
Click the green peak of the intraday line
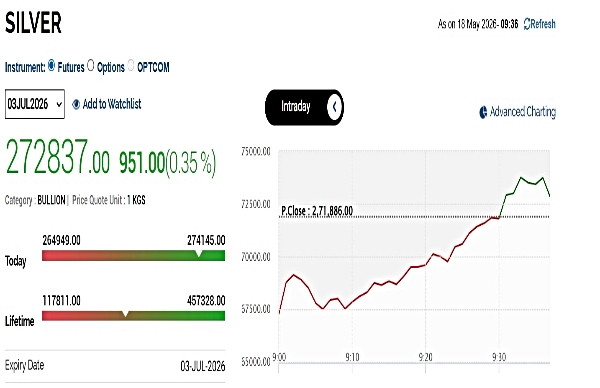[x=521, y=178]
